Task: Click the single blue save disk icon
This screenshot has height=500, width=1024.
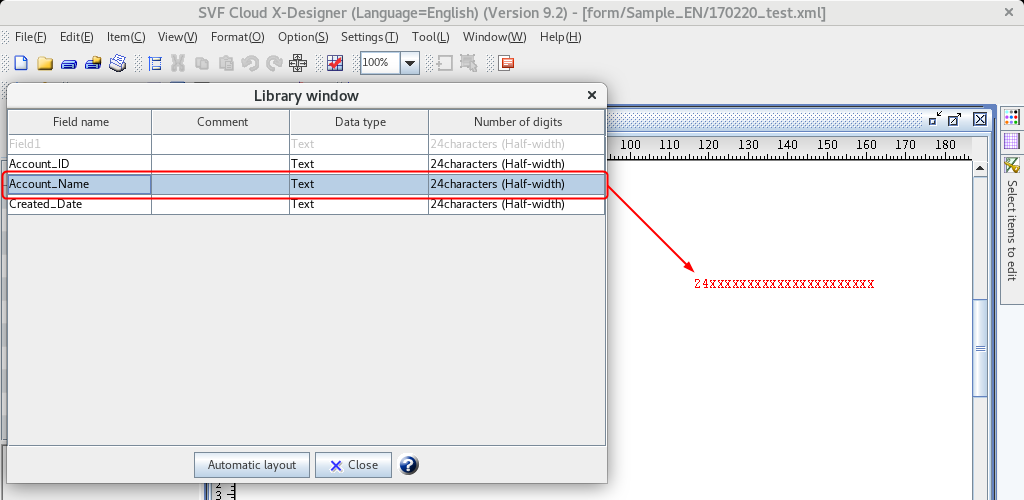Action: [69, 63]
